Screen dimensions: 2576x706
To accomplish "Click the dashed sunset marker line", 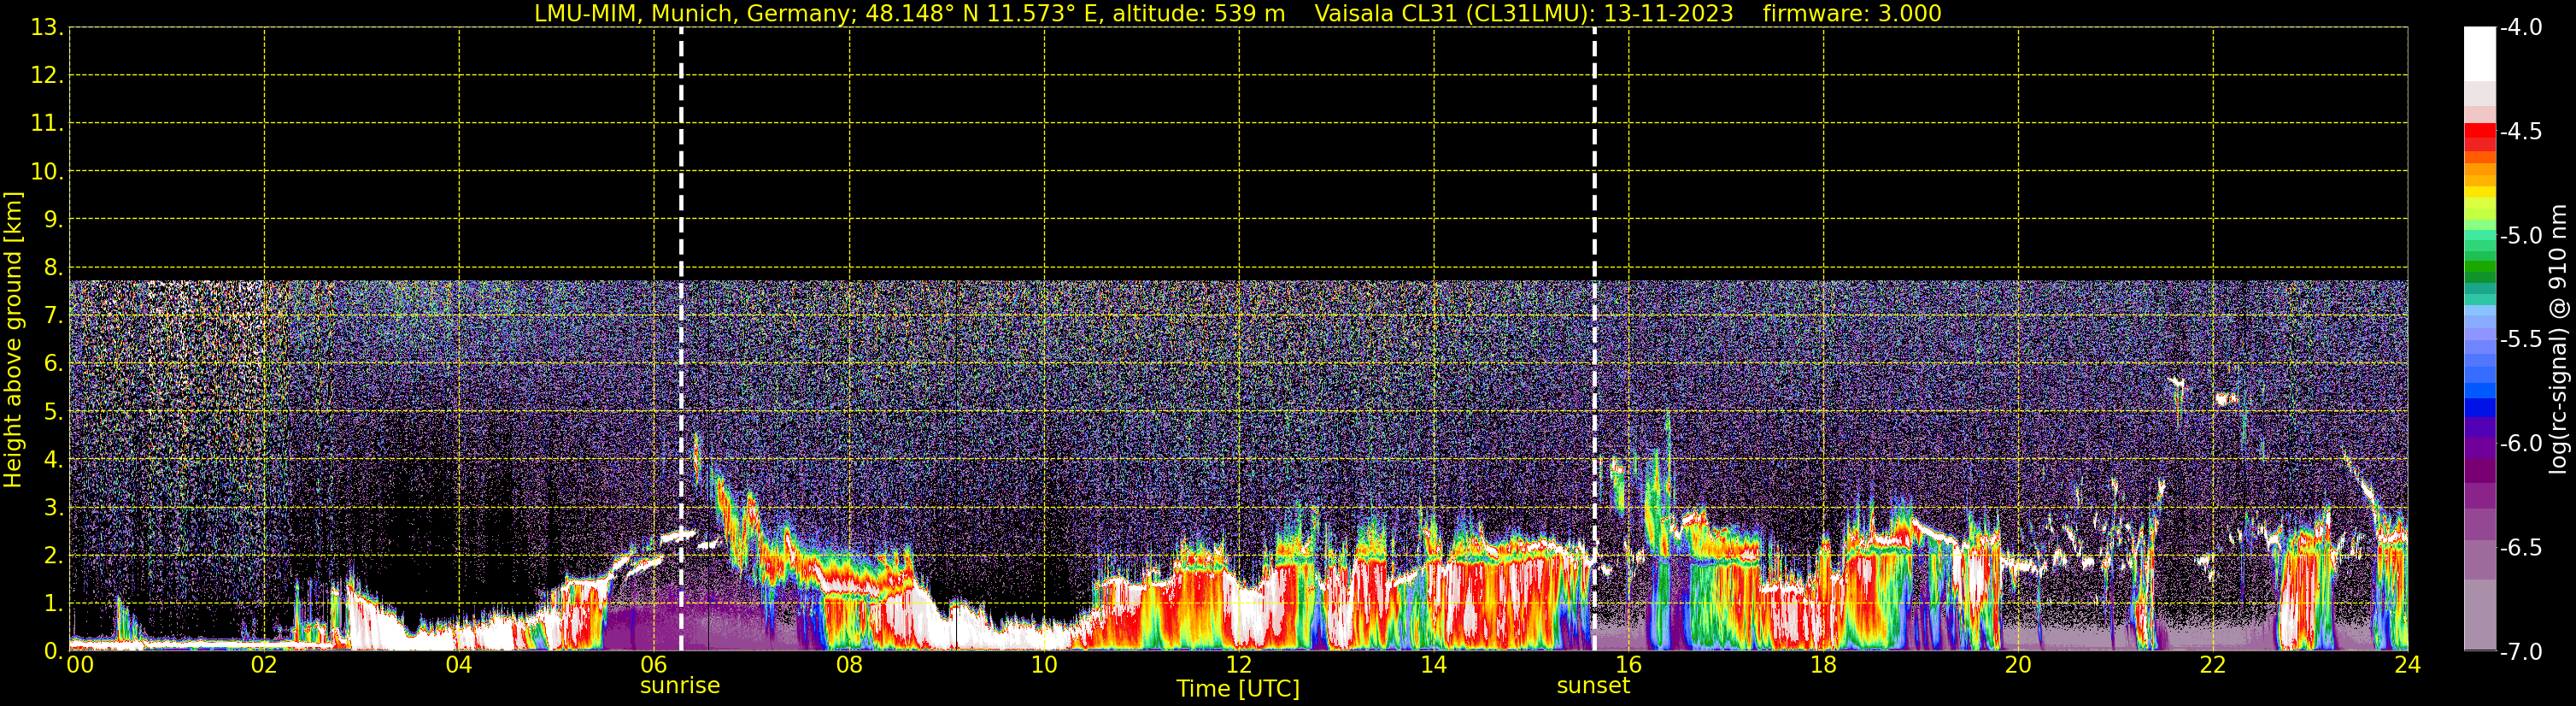I will [1594, 339].
